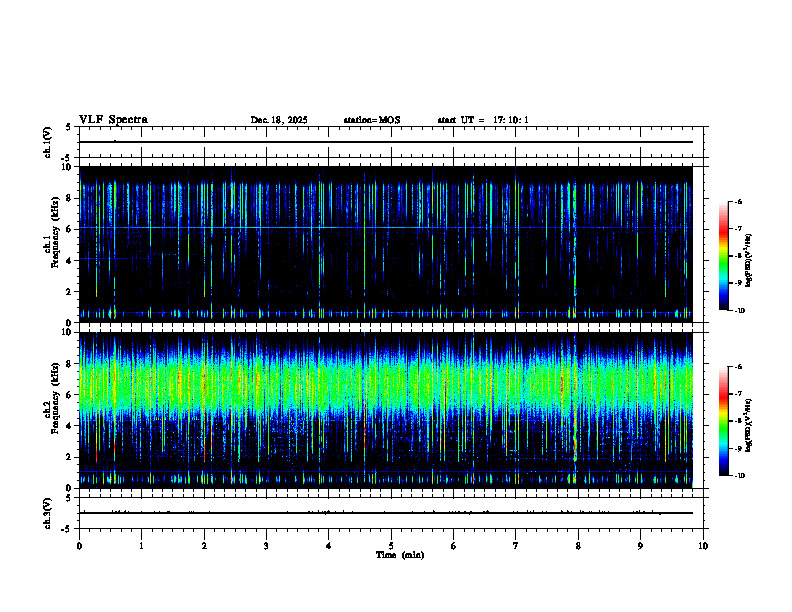
Task: Click the ch.2 spectrogram color scale bar
Action: click(723, 421)
